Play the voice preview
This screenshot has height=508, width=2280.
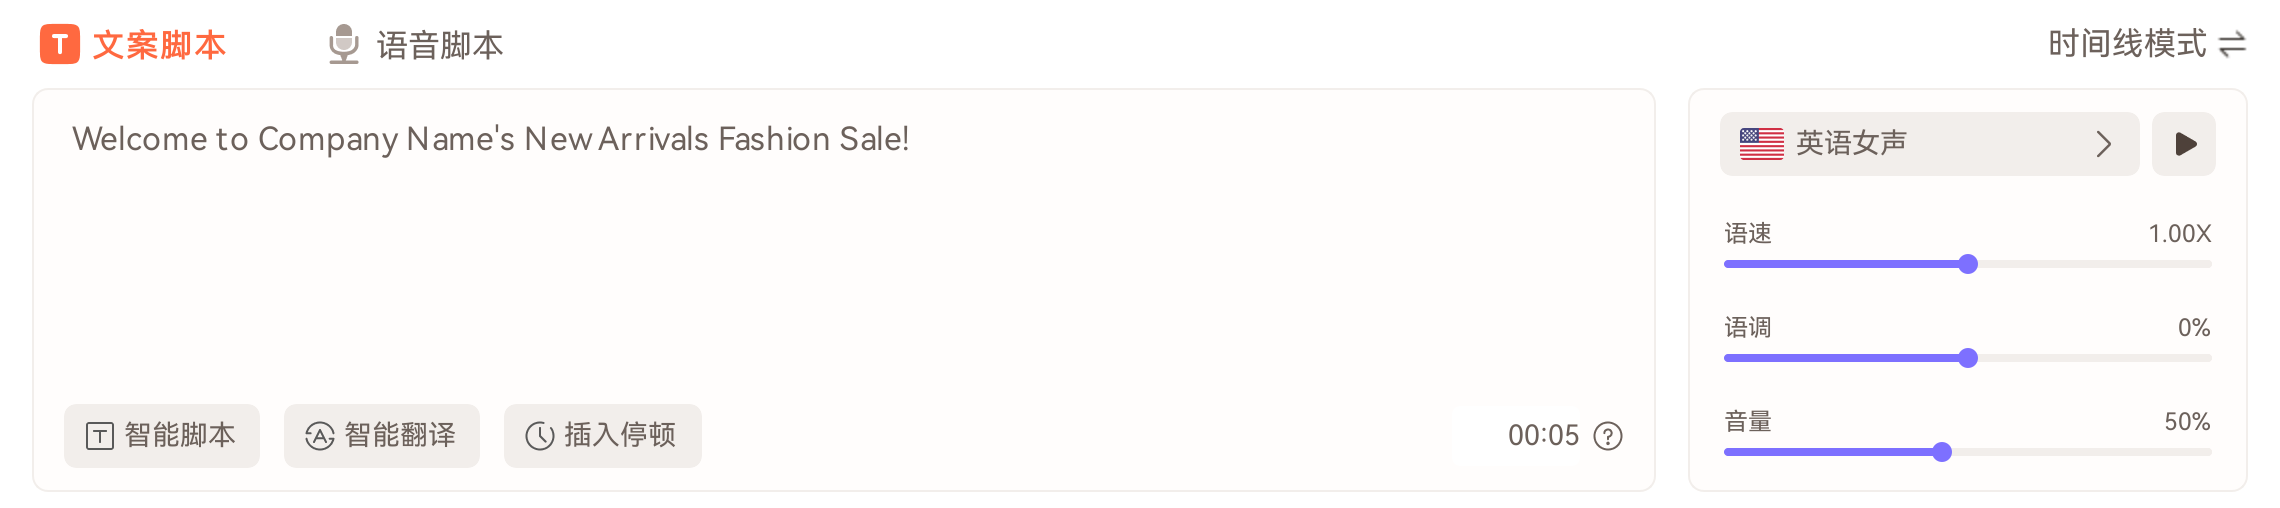pos(2184,144)
